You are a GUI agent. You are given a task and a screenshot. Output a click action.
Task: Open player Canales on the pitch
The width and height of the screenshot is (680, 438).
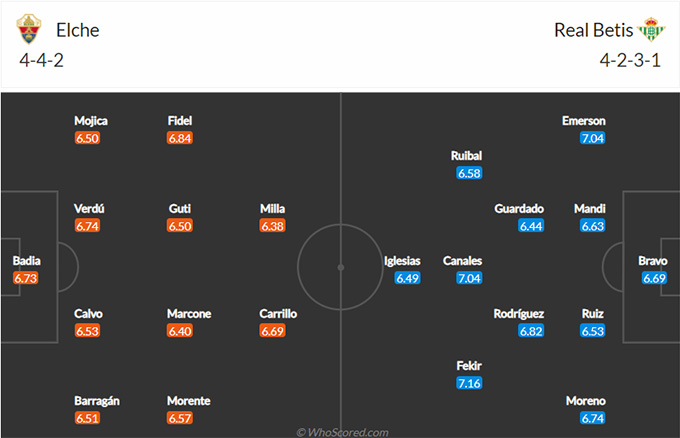462,261
